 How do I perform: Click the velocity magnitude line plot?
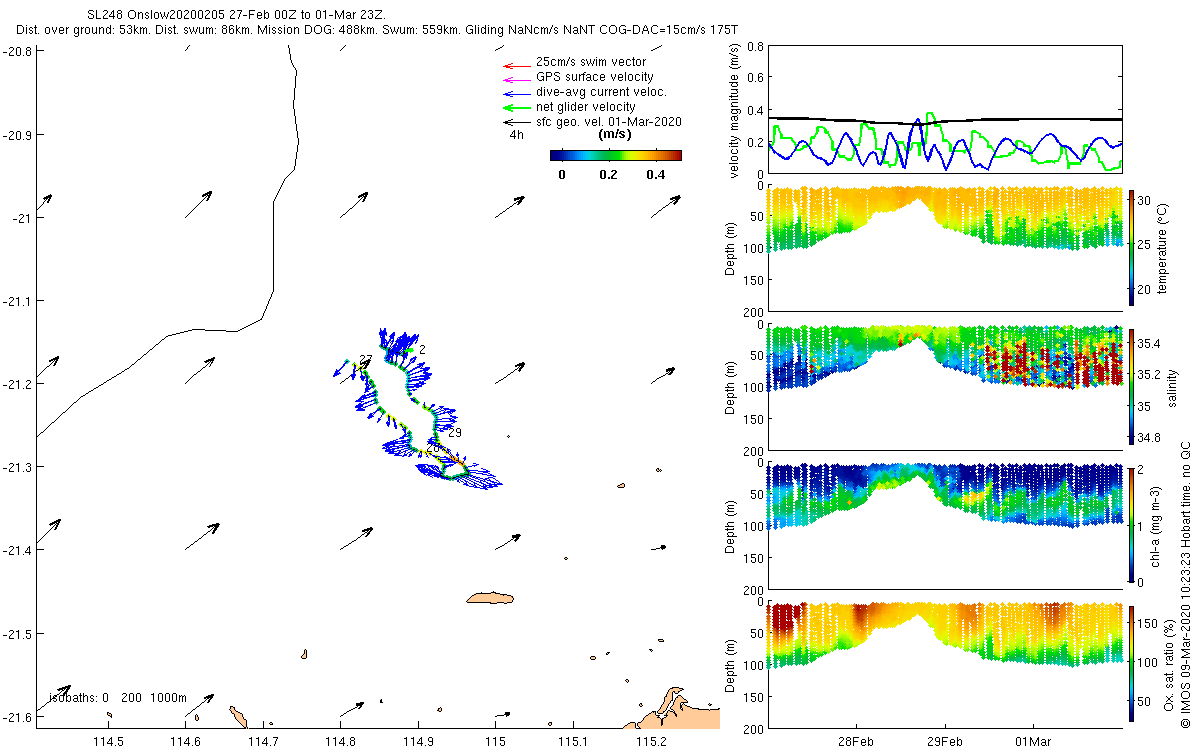(944, 108)
